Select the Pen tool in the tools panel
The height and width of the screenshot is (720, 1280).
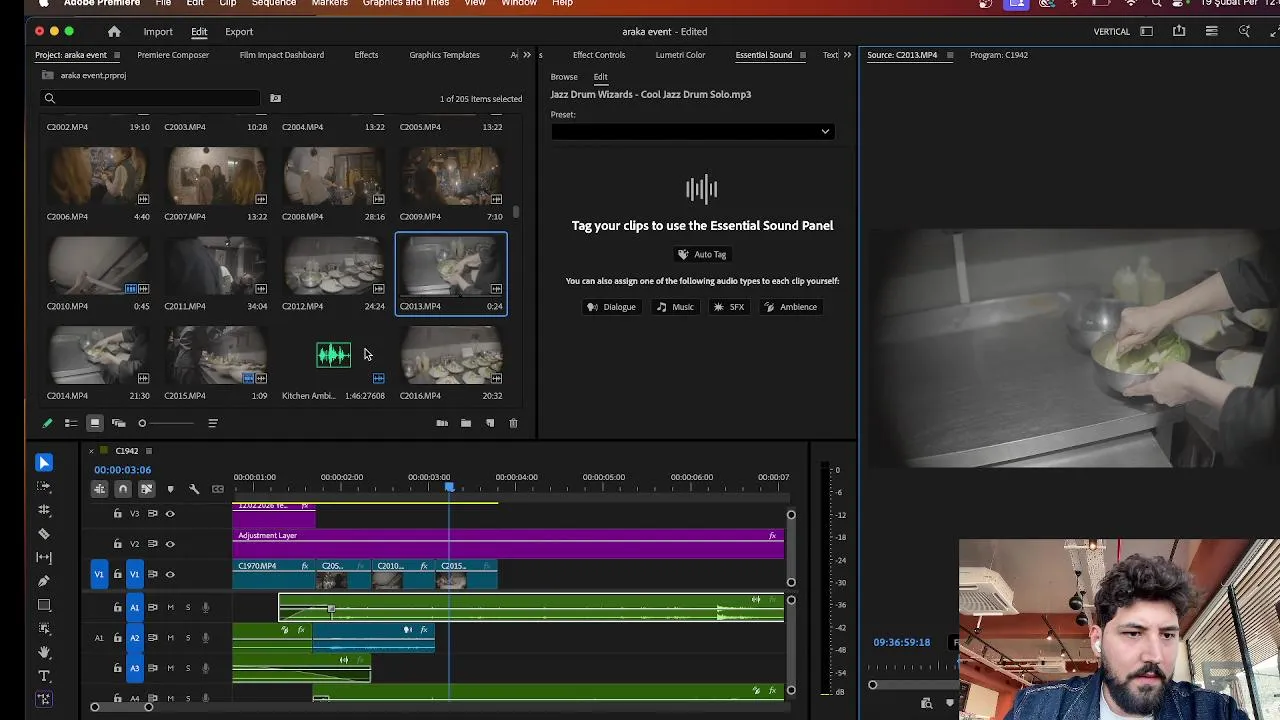point(44,581)
